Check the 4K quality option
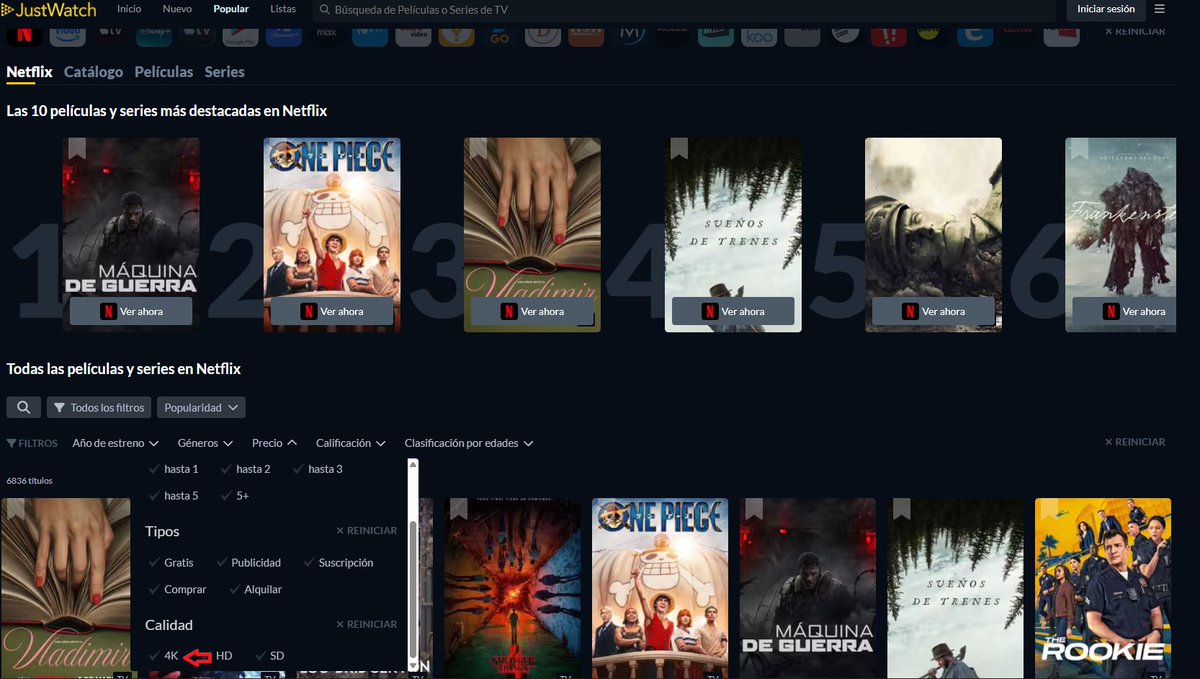This screenshot has height=679, width=1200. [163, 656]
